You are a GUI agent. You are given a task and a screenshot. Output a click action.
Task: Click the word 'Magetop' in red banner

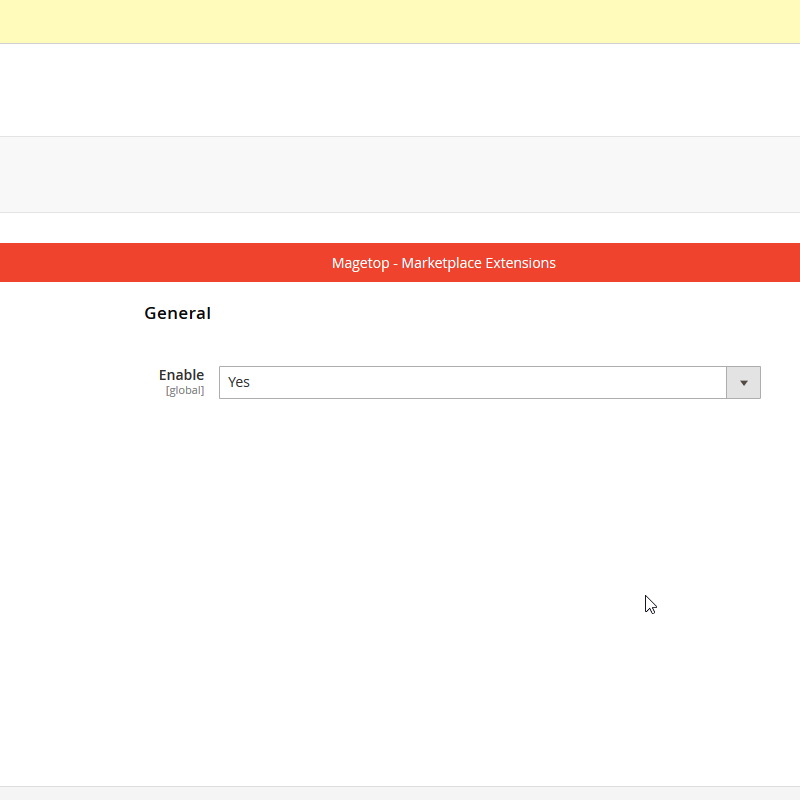click(x=360, y=263)
